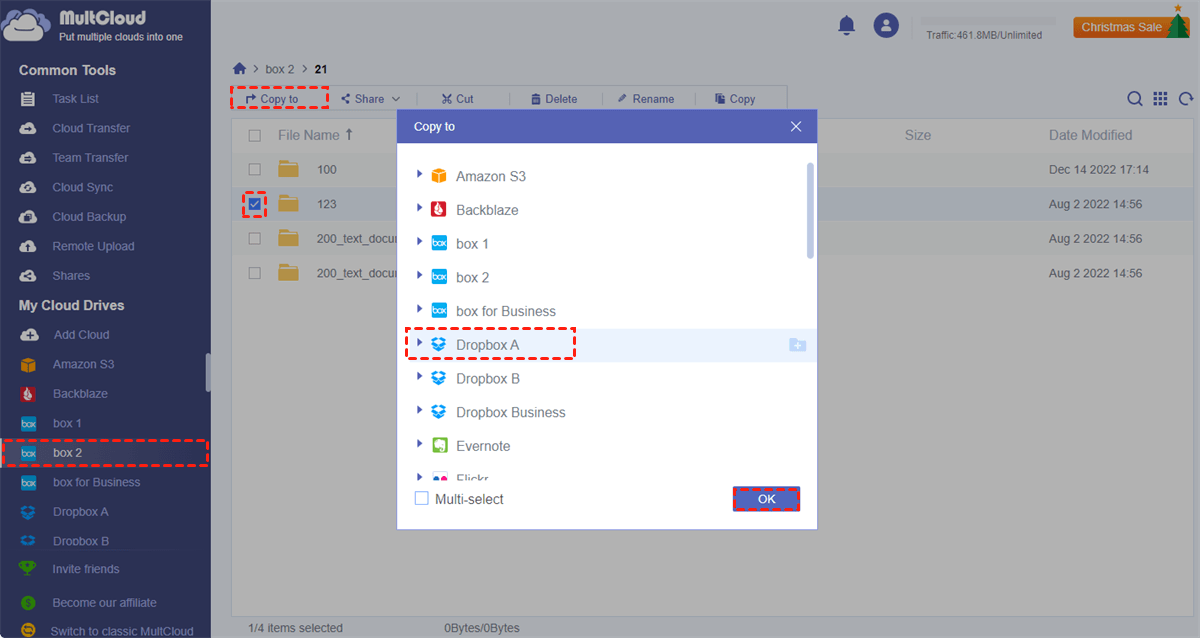Click the folder icon of row 100
This screenshot has width=1200, height=638.
click(289, 169)
